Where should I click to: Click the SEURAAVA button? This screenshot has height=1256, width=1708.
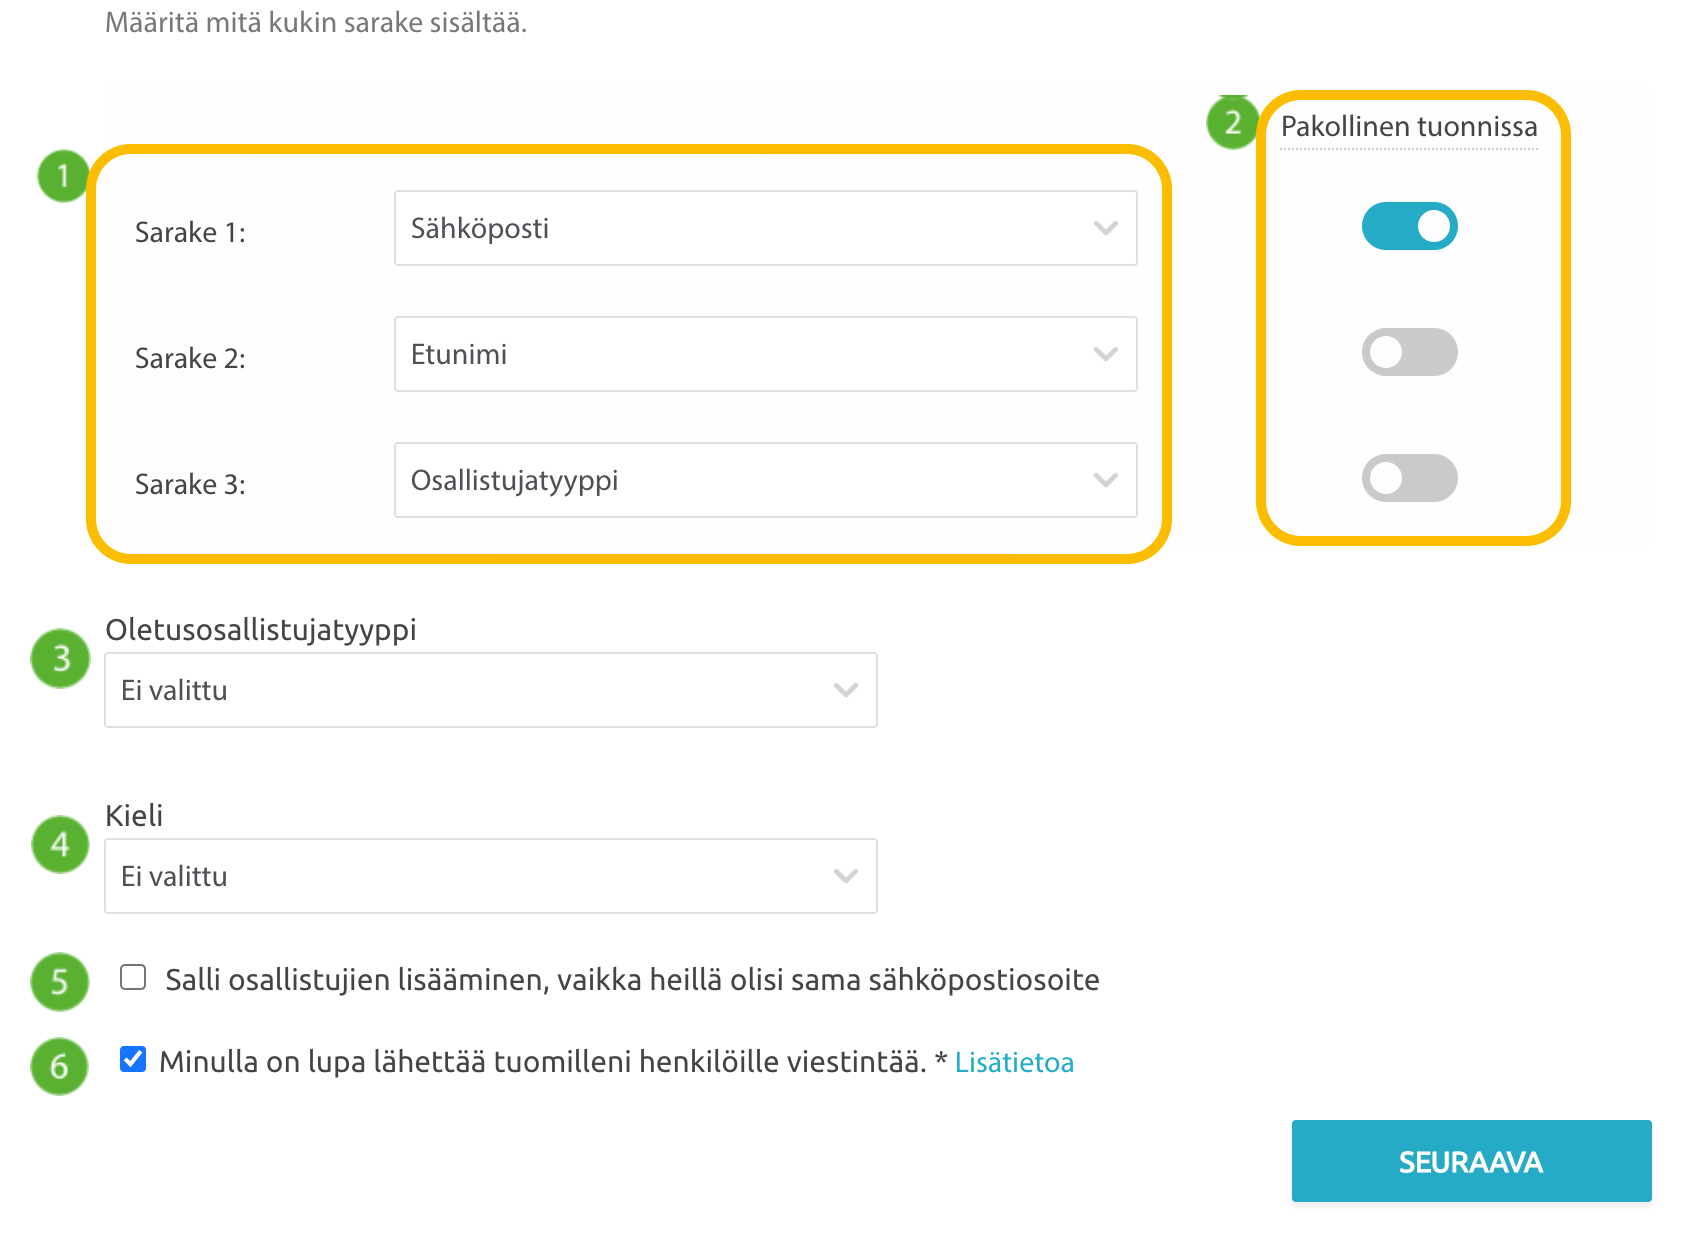tap(1471, 1161)
